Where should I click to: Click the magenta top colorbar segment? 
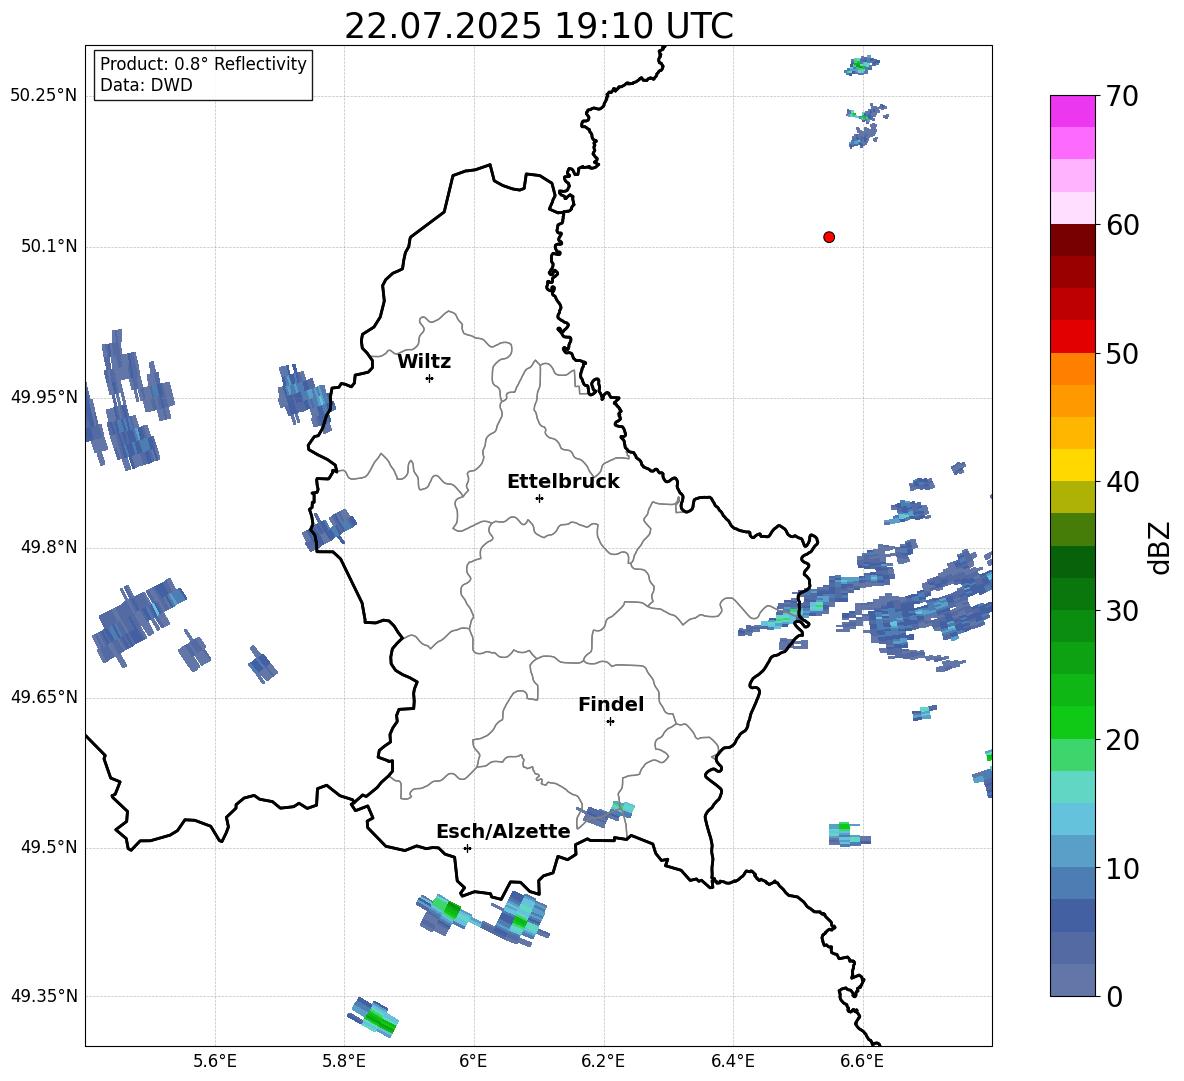coord(1072,112)
